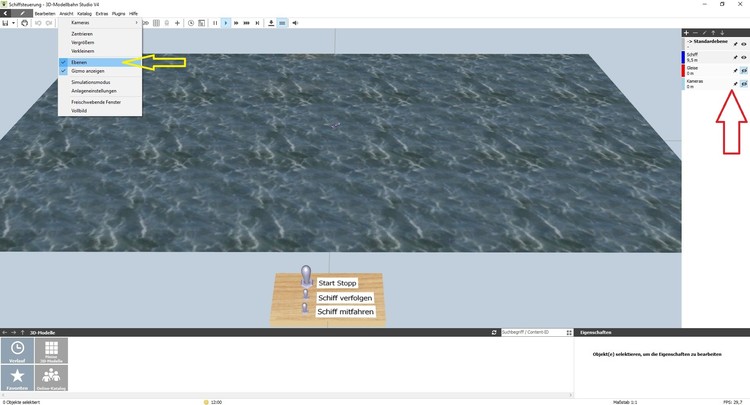The image size is (750, 405).
Task: Click the blue Schiff layer color swatch
Action: coord(684,57)
